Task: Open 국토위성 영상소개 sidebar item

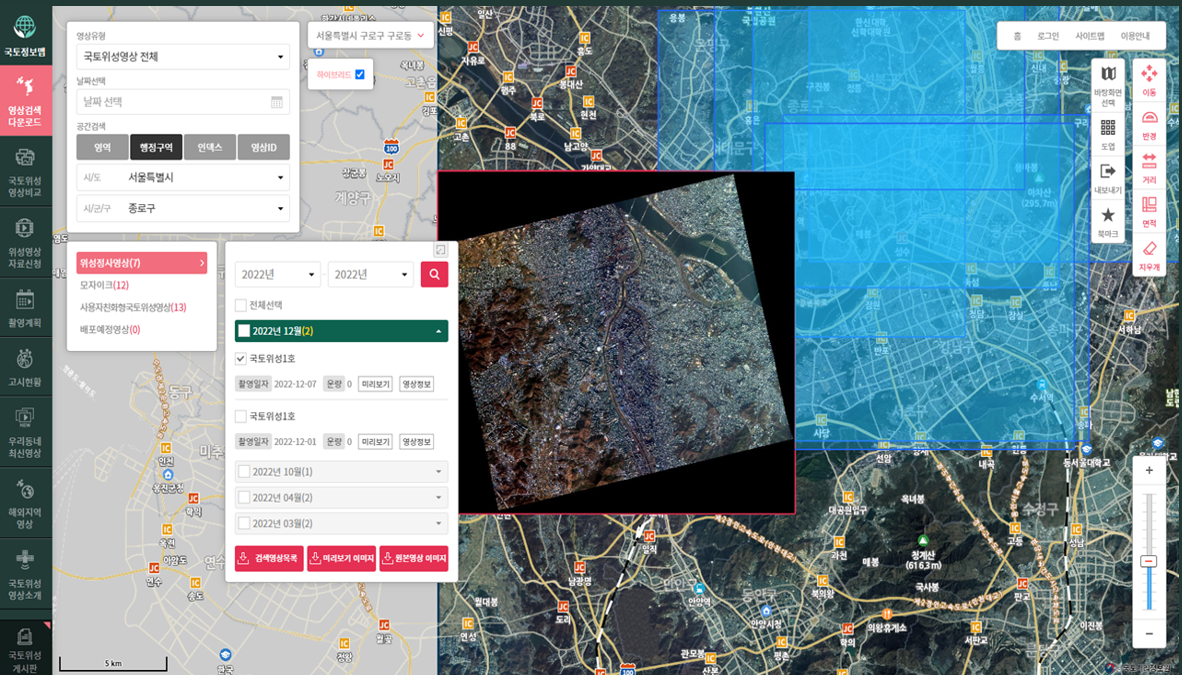Action: (x=25, y=574)
